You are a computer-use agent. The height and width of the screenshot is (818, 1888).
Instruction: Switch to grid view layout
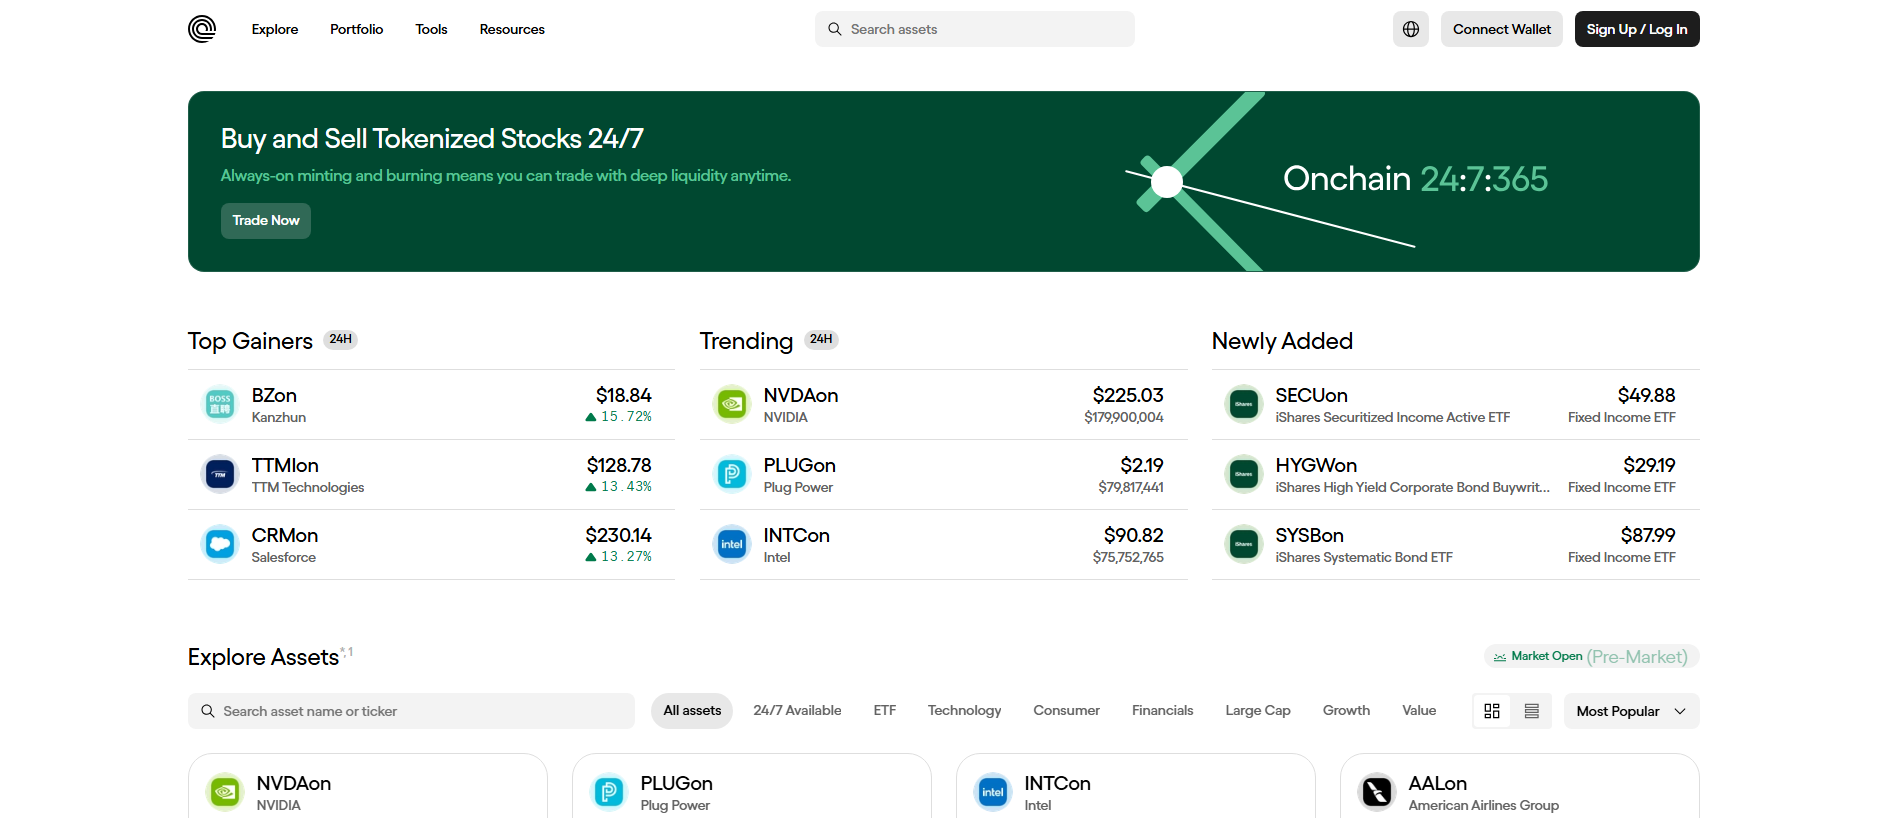click(x=1492, y=711)
